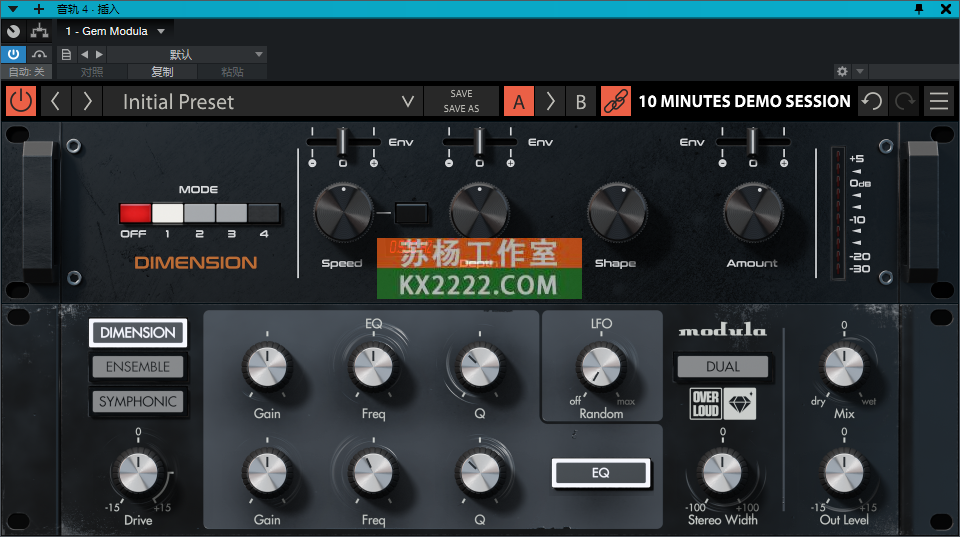Load the next preset with right arrow
Screen dimensions: 960x537
click(87, 101)
